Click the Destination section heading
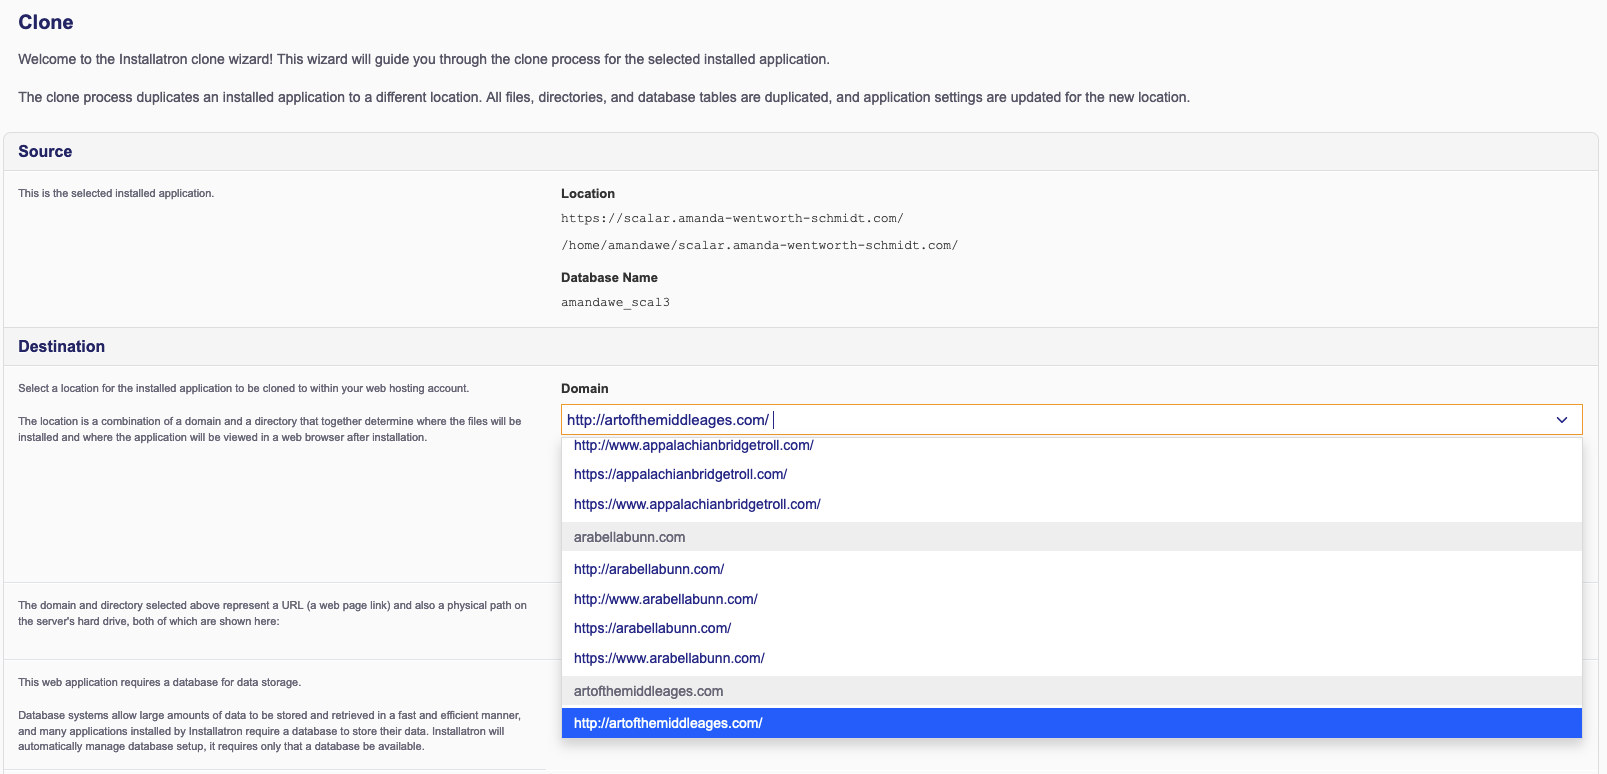The height and width of the screenshot is (774, 1607). 61,346
